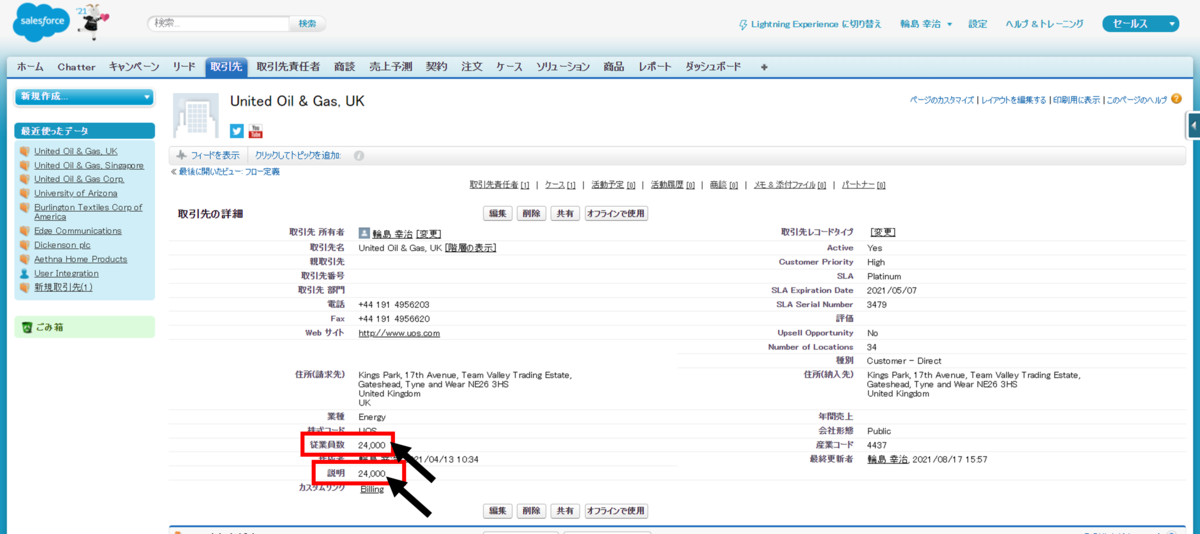1200x534 pixels.
Task: Jump to ケース [1] related list
Action: (x=560, y=185)
